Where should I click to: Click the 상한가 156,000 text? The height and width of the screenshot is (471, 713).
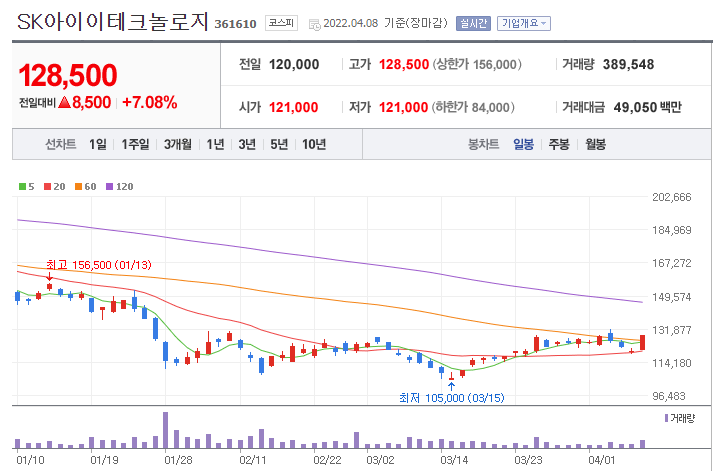pyautogui.click(x=477, y=65)
